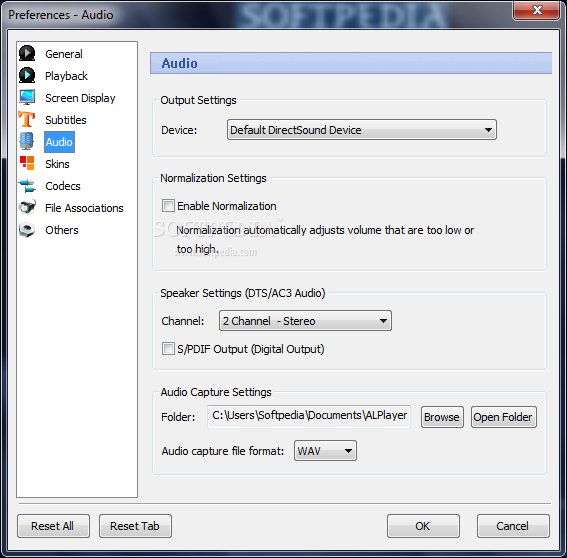
Task: Open the audio capture file format dropdown
Action: tap(325, 451)
